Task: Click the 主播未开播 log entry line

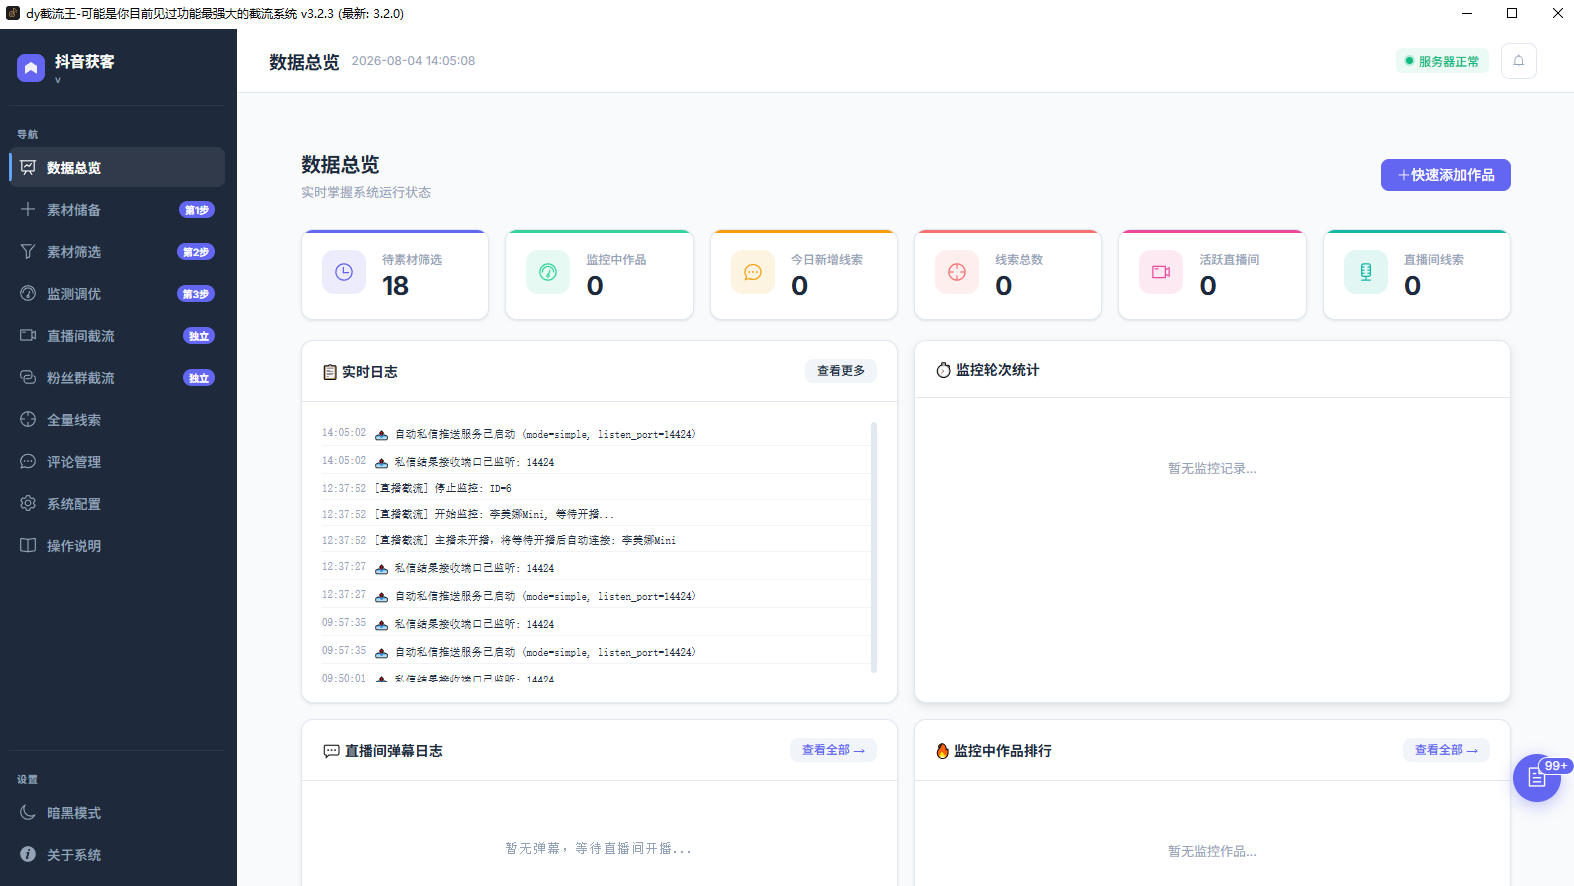Action: pos(595,540)
